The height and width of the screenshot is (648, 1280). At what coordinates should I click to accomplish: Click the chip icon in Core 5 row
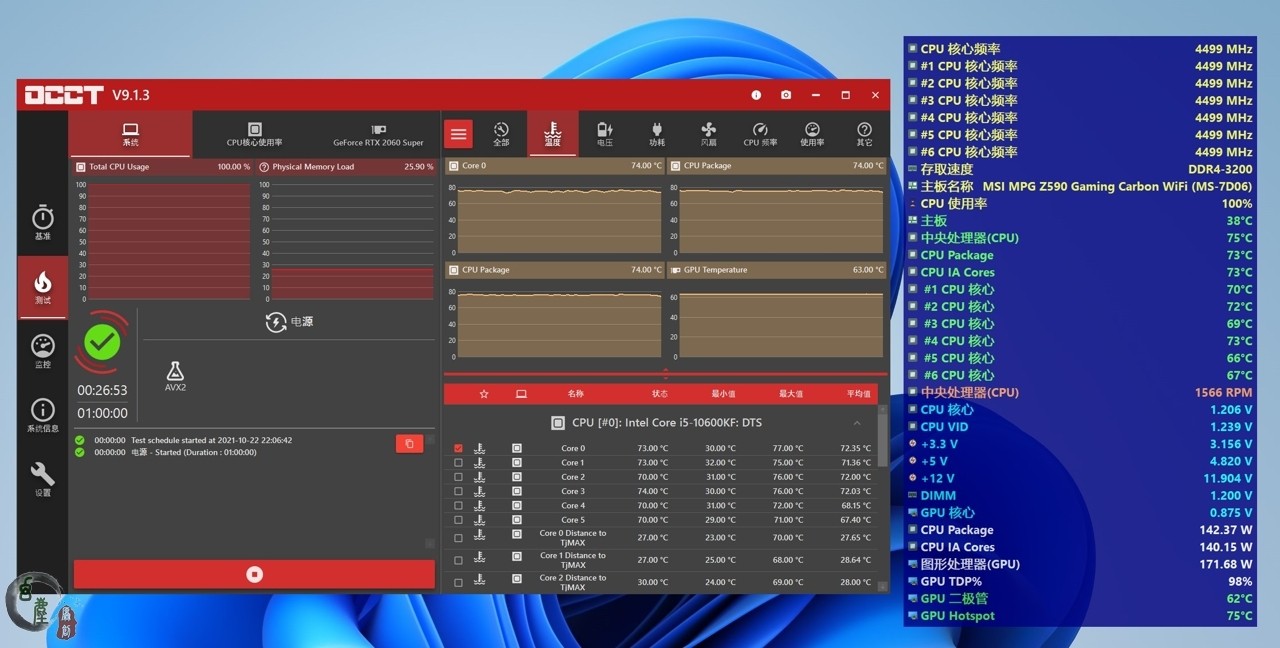(x=517, y=520)
